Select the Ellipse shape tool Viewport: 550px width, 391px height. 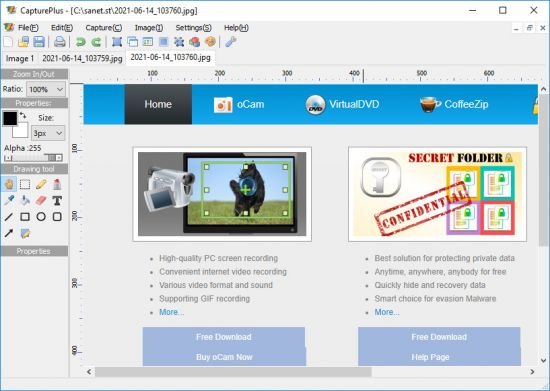41,217
